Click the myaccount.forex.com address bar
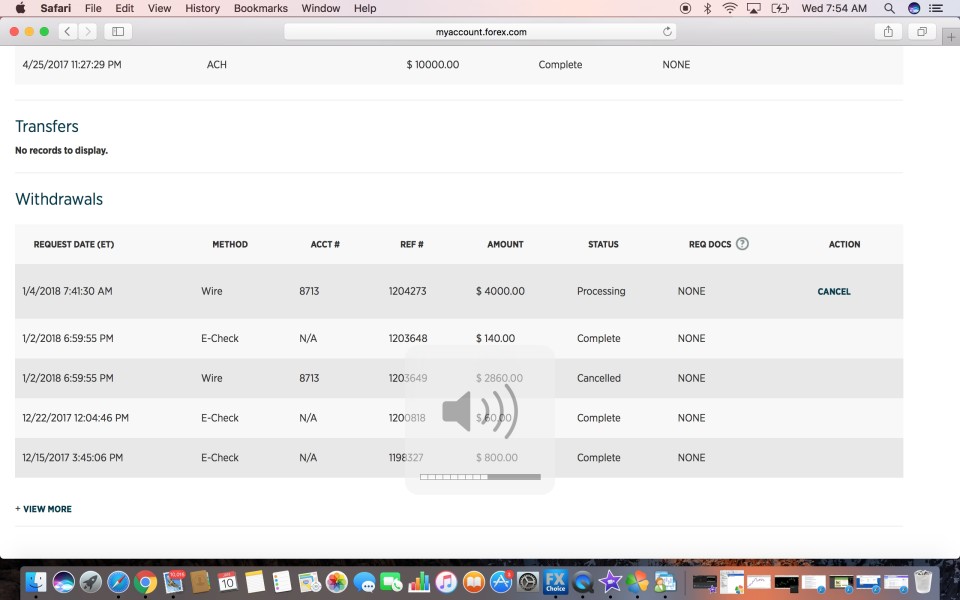The image size is (960, 600). (x=480, y=31)
